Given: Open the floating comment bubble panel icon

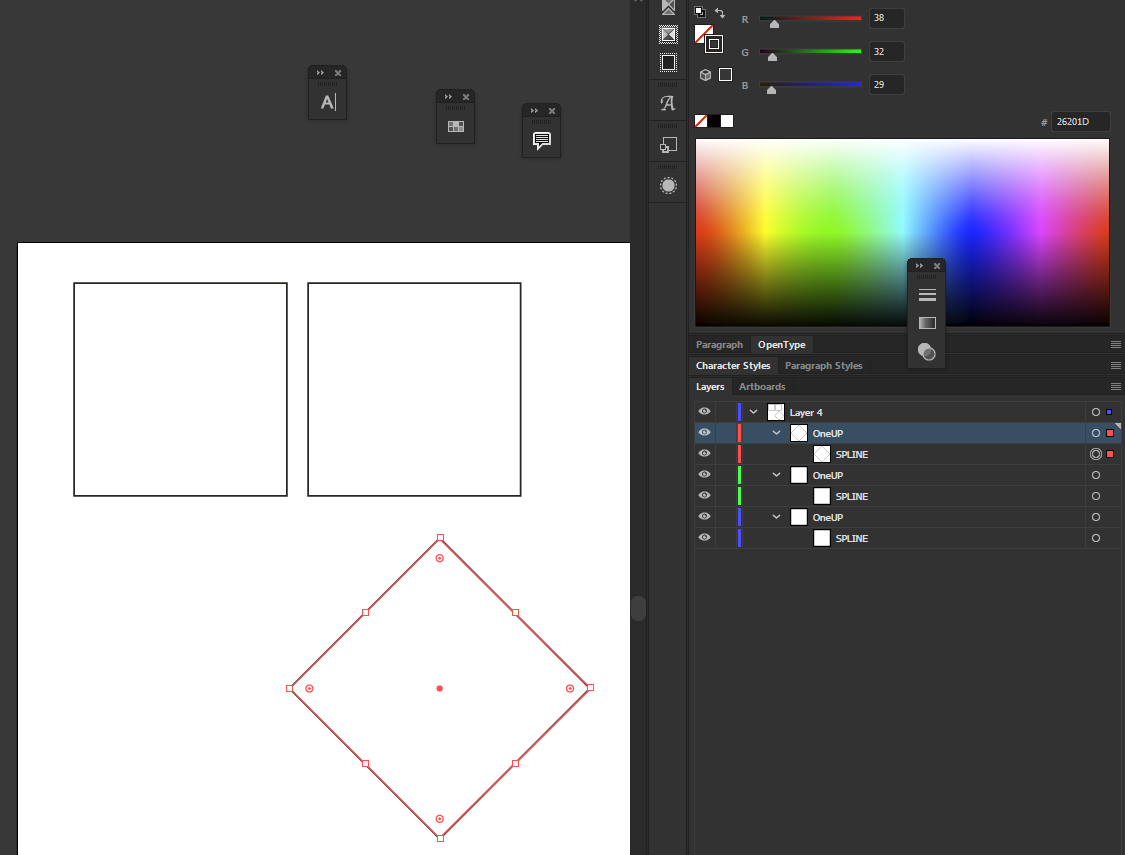Looking at the screenshot, I should (542, 140).
